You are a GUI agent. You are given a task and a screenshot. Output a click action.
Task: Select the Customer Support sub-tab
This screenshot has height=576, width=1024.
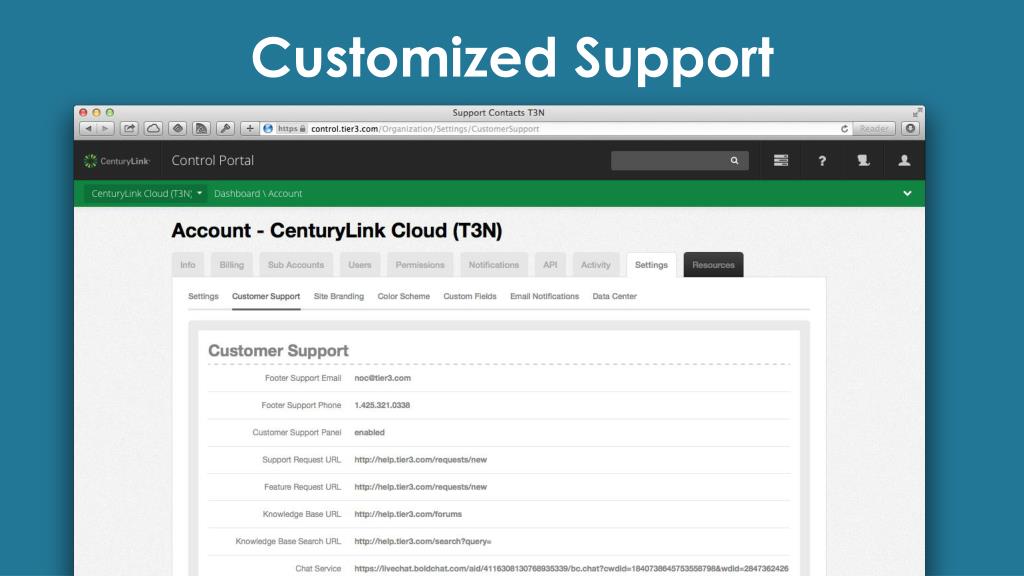(266, 296)
